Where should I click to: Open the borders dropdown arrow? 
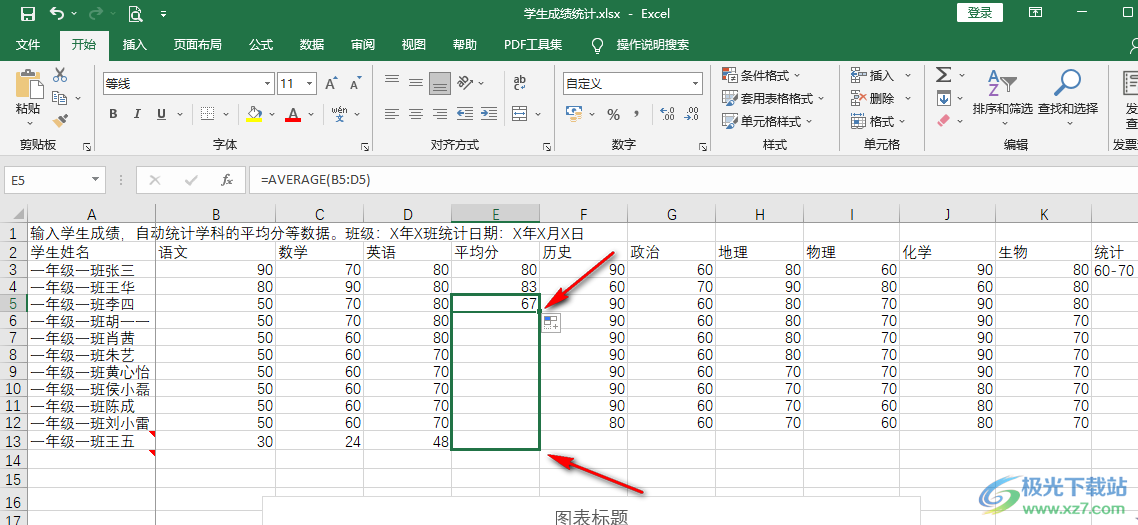pyautogui.click(x=226, y=114)
